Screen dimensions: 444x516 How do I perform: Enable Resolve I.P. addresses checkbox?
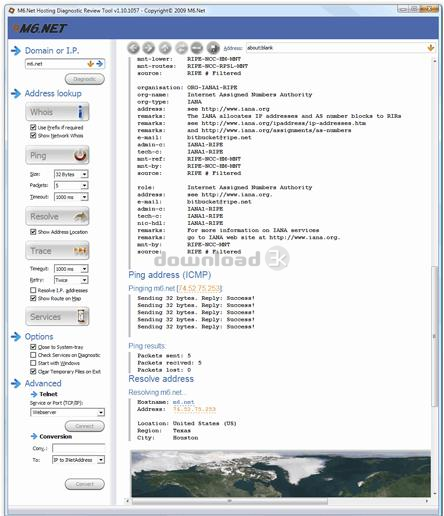coord(33,290)
